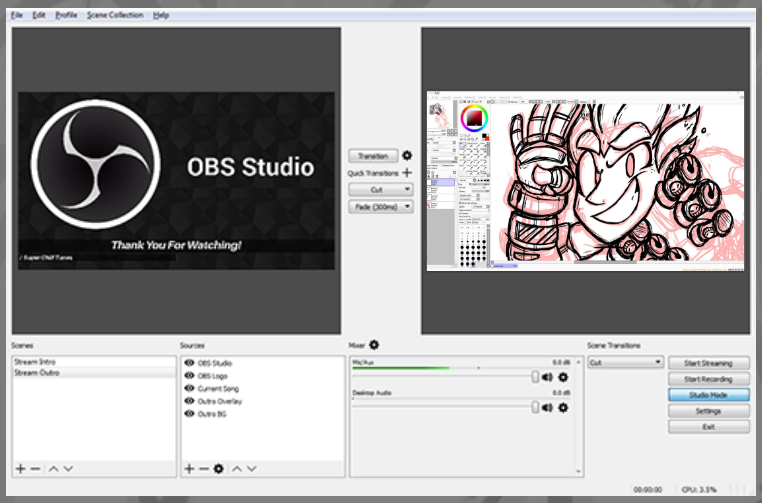Open the Scene Transitions Cut dropdown

tap(625, 362)
